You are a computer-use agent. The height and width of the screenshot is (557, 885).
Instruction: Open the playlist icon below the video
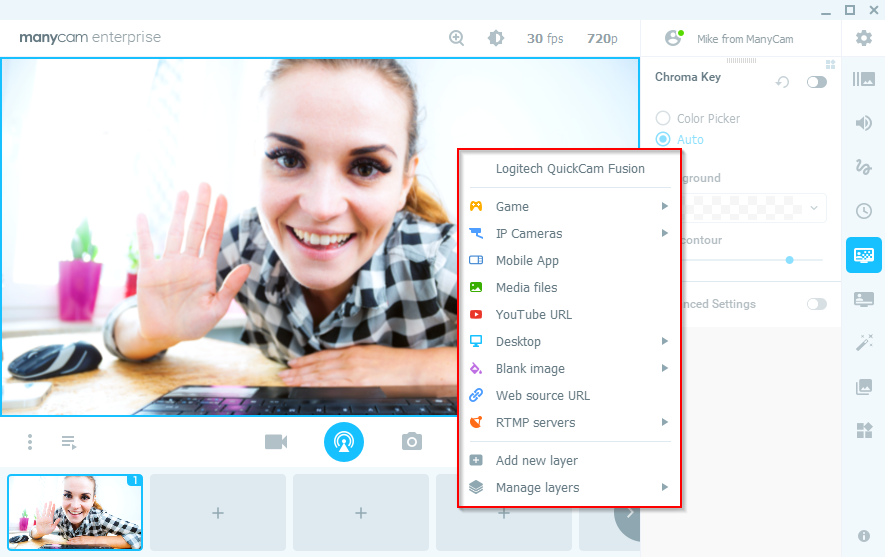coord(69,442)
